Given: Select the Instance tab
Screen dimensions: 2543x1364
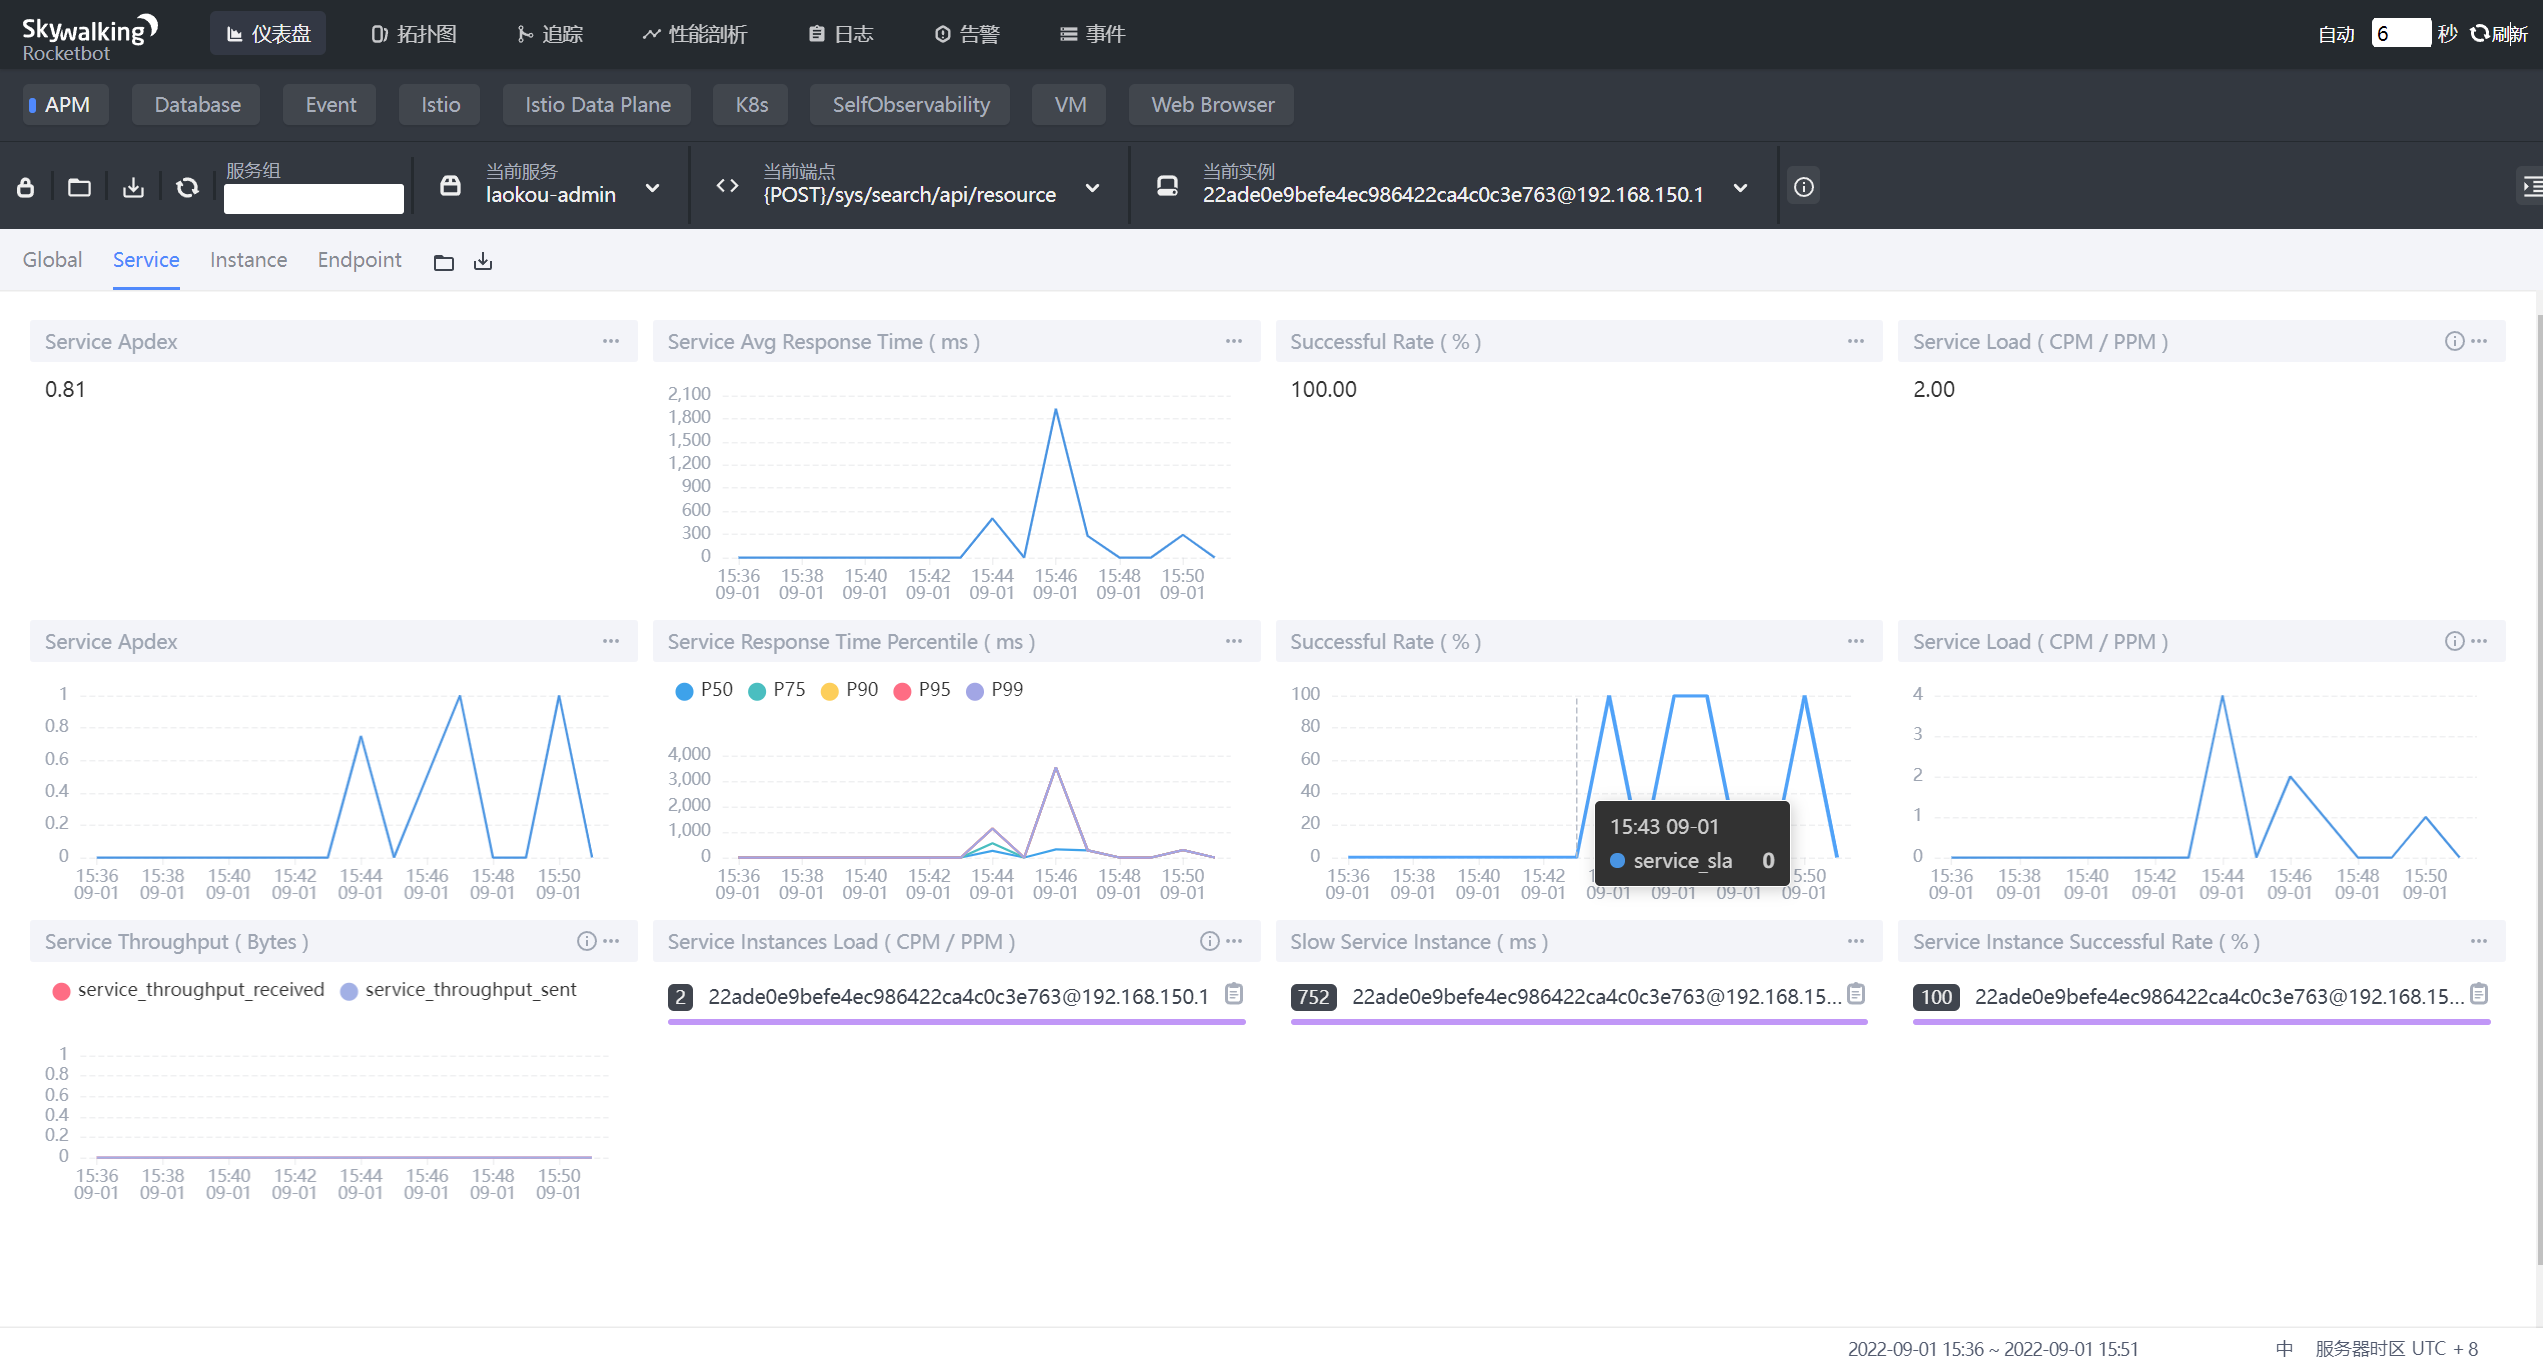Looking at the screenshot, I should point(247,259).
